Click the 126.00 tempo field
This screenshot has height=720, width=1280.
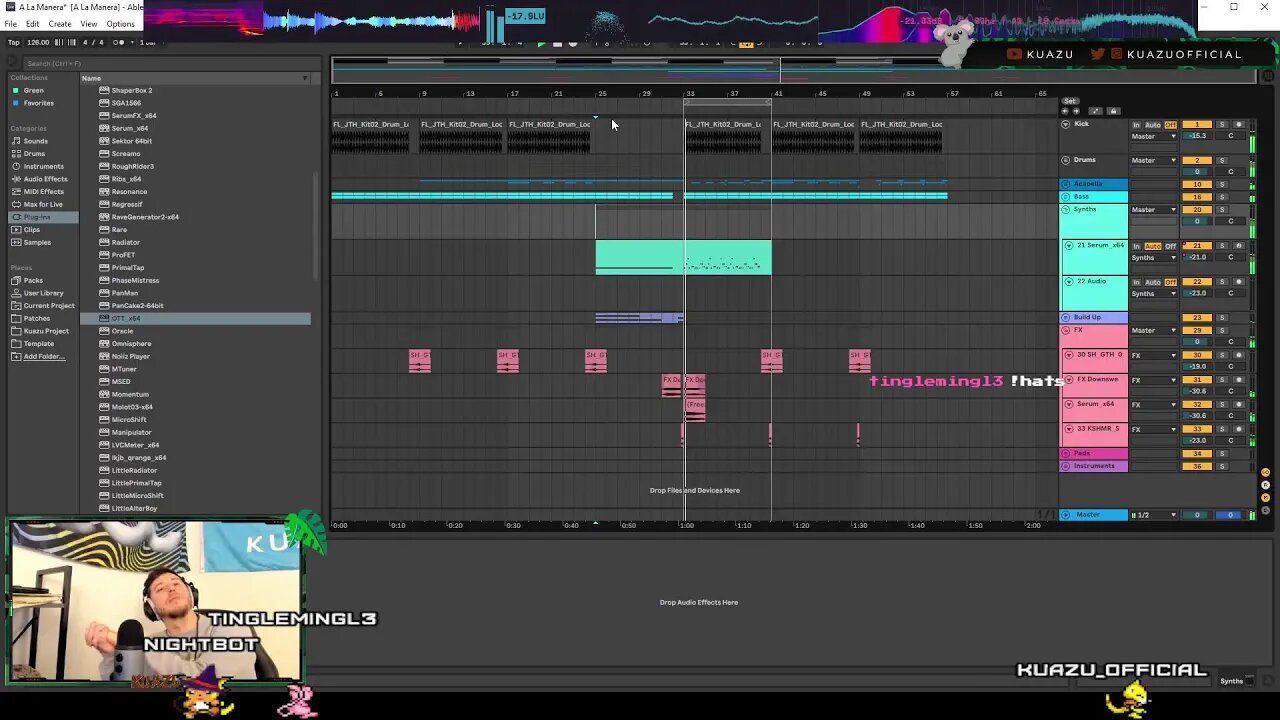click(38, 42)
